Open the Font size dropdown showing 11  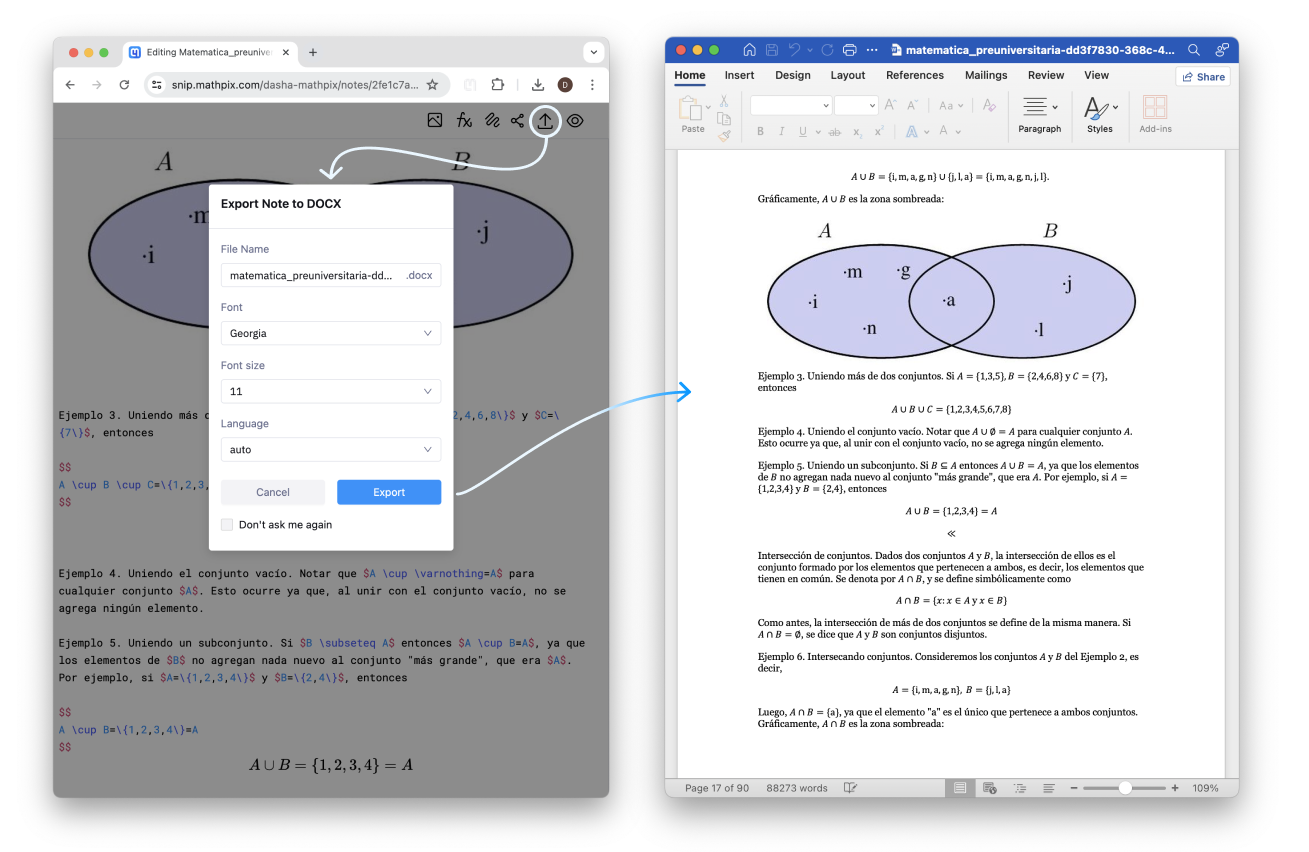(331, 391)
